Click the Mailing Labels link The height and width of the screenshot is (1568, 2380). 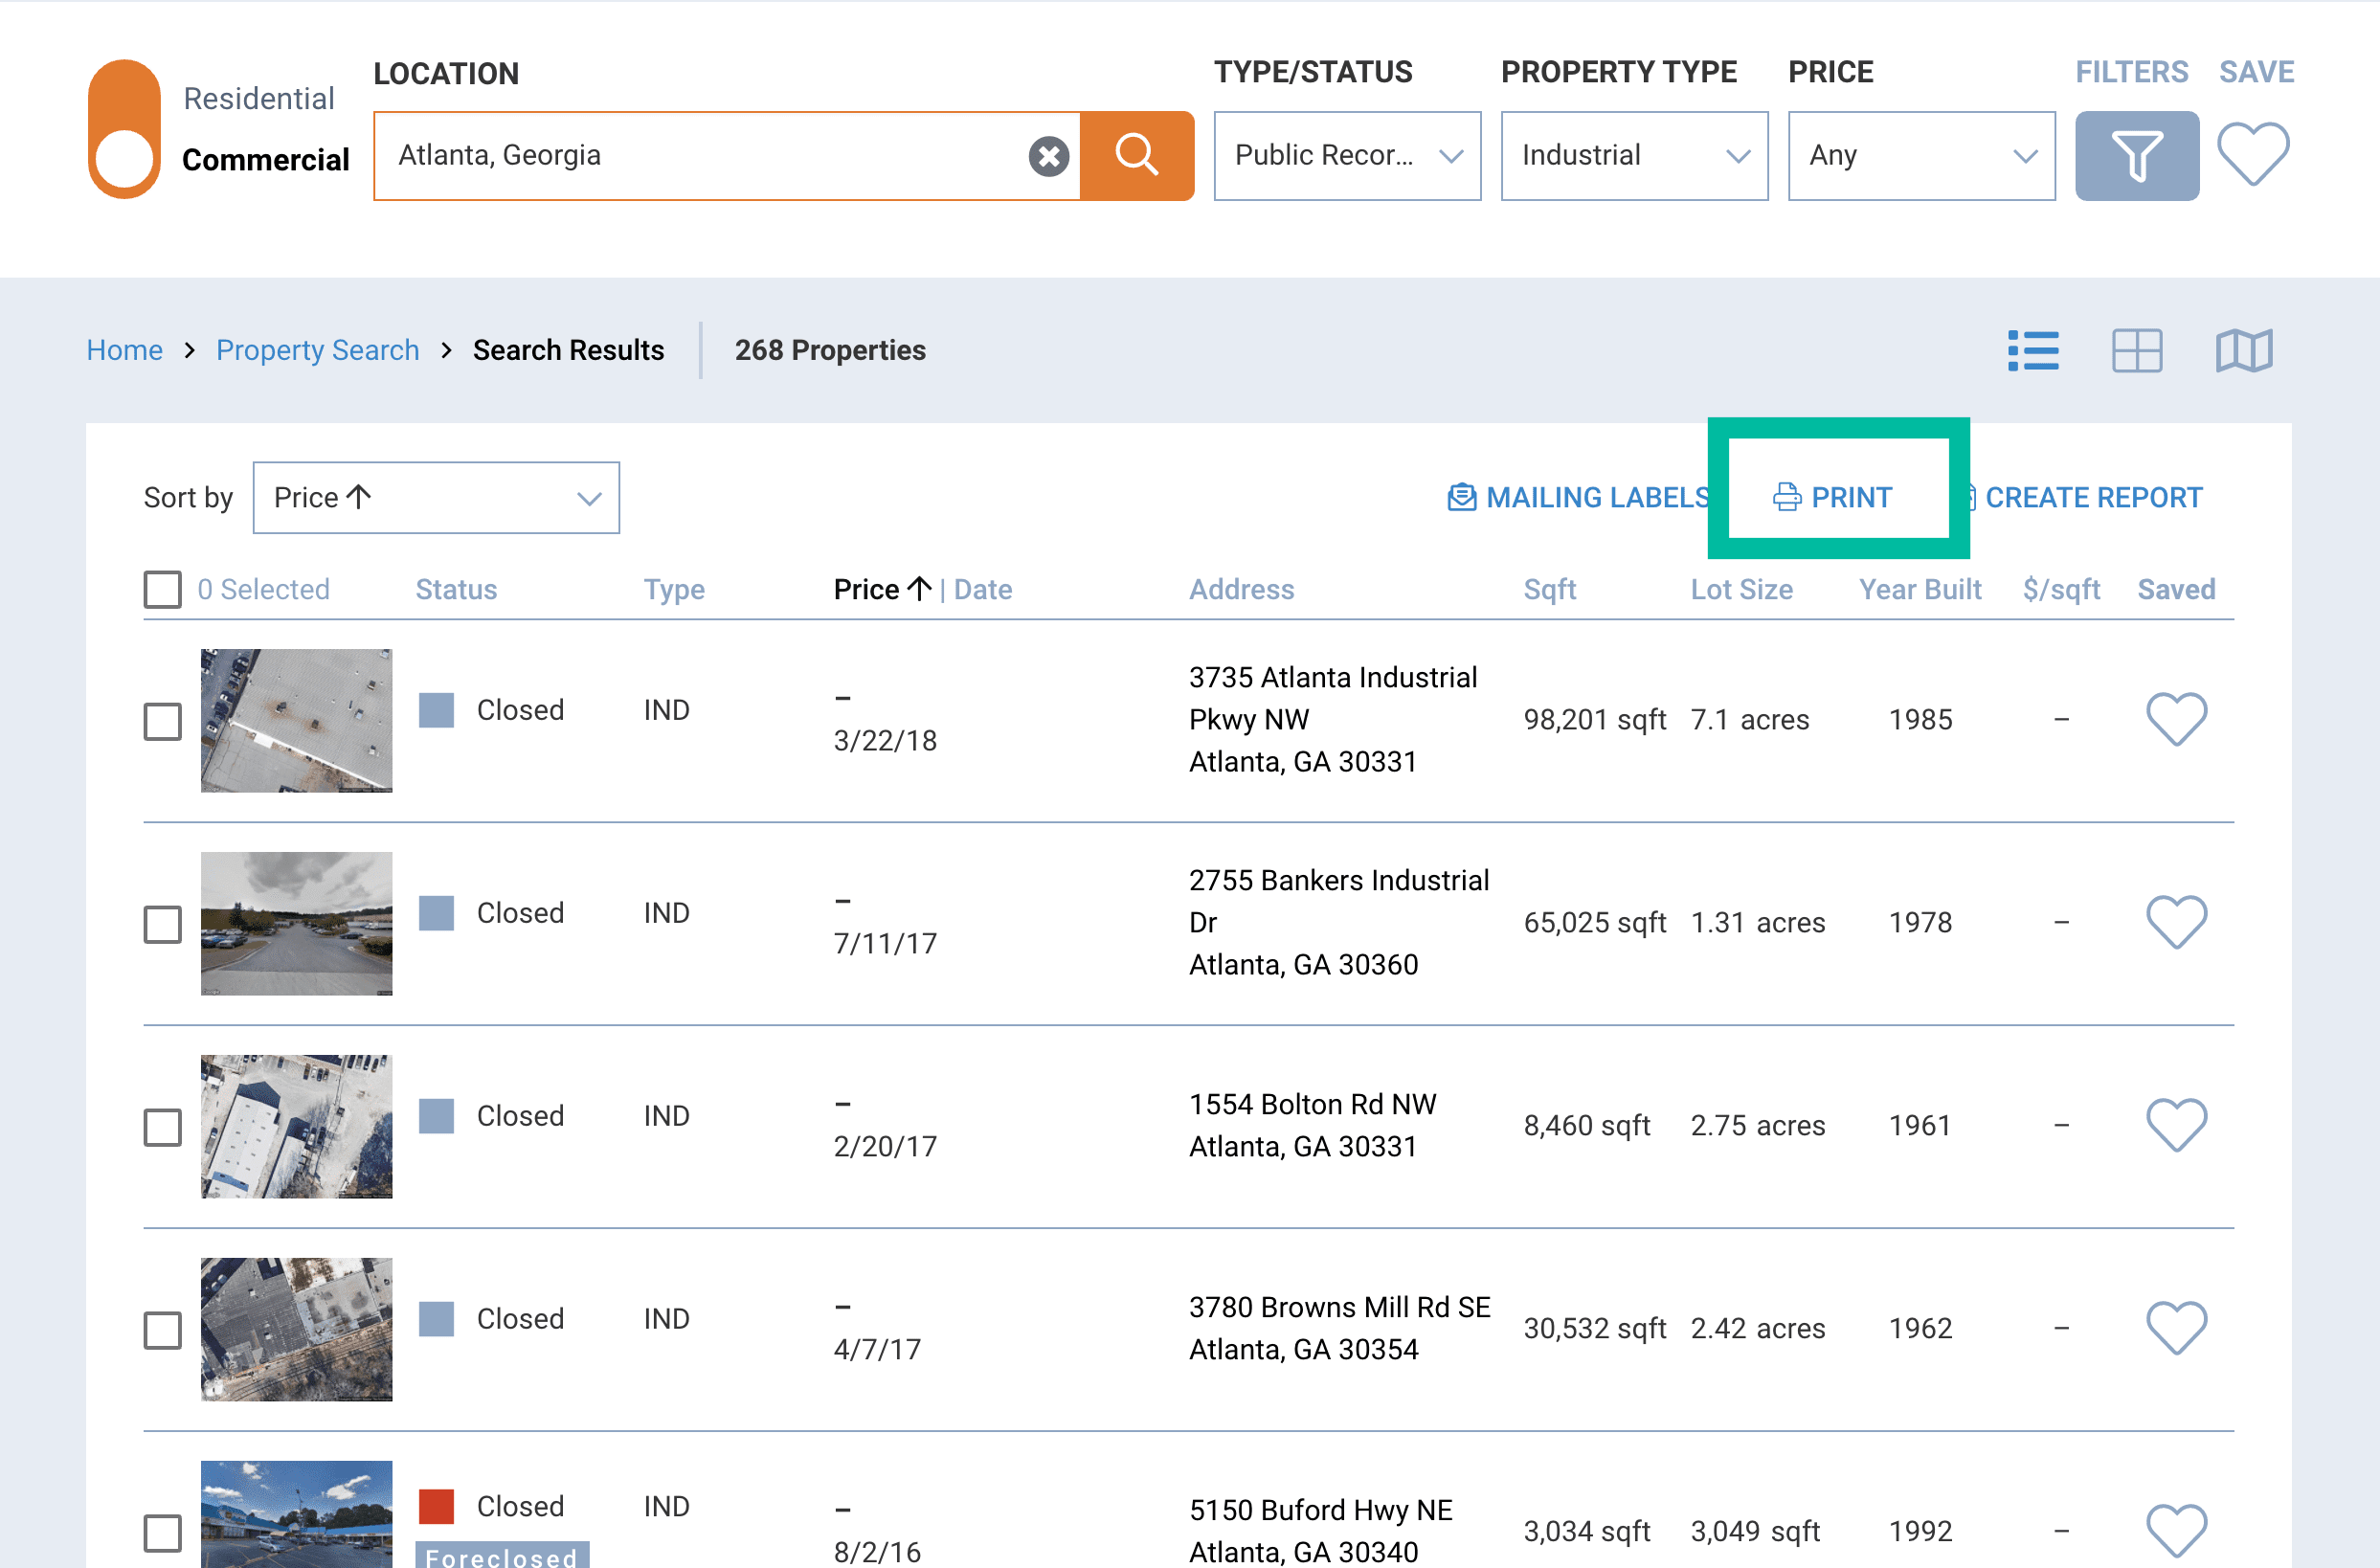click(x=1578, y=498)
